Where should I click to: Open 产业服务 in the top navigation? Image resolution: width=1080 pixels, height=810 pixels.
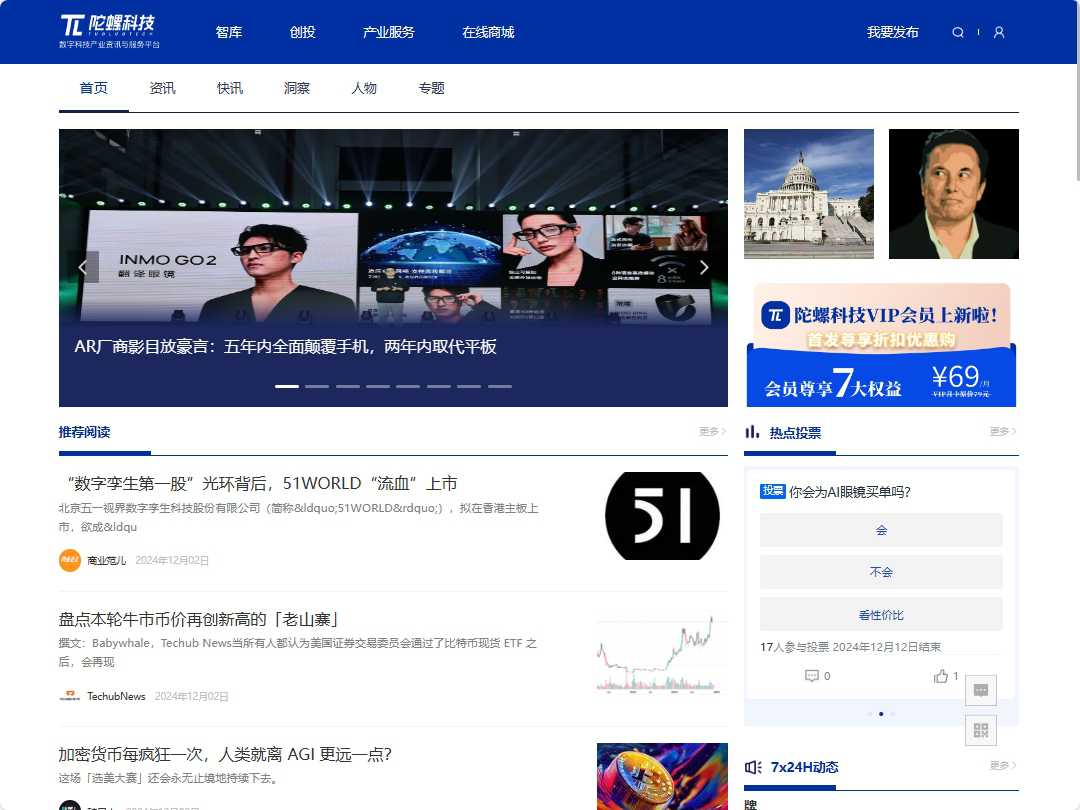point(388,32)
